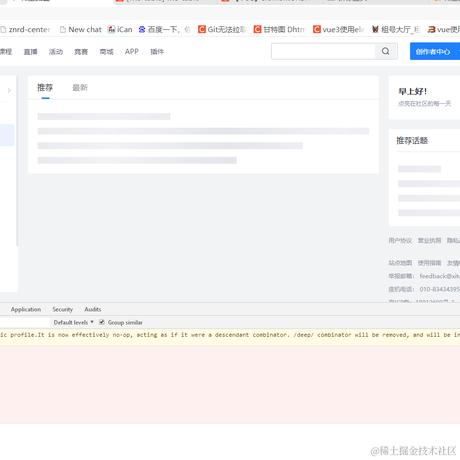Image resolution: width=460 pixels, height=460 pixels.
Task: Open the Default levels dropdown
Action: coord(73,322)
